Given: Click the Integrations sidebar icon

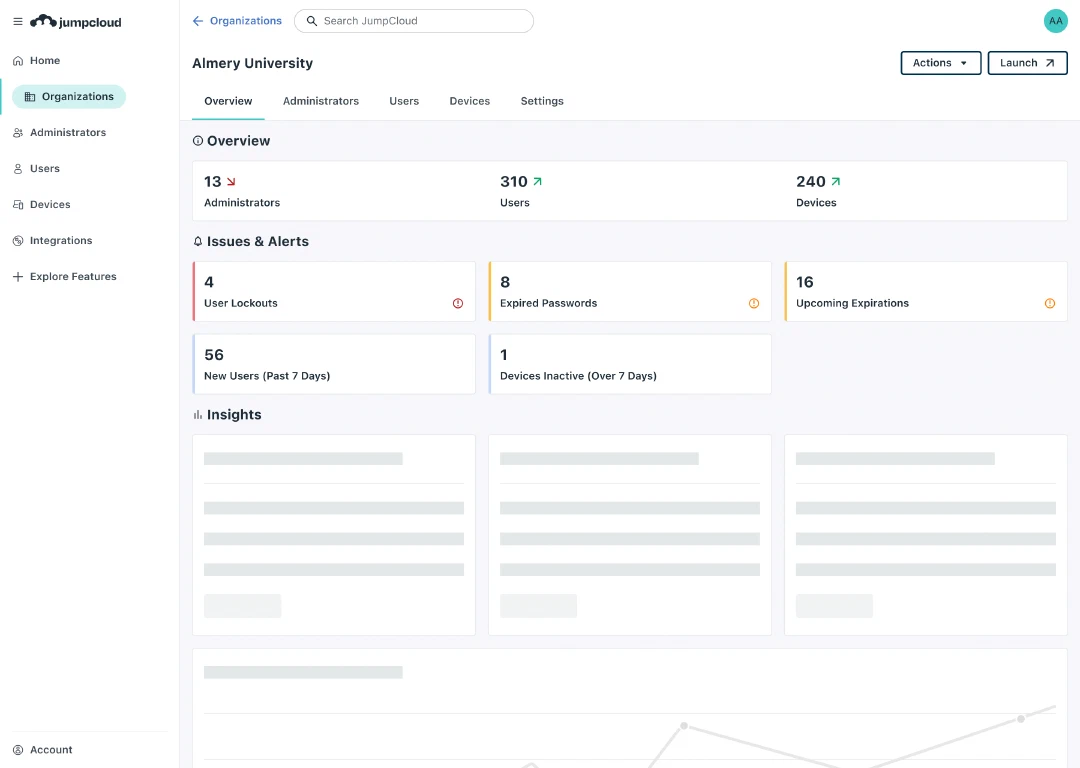Looking at the screenshot, I should 18,240.
